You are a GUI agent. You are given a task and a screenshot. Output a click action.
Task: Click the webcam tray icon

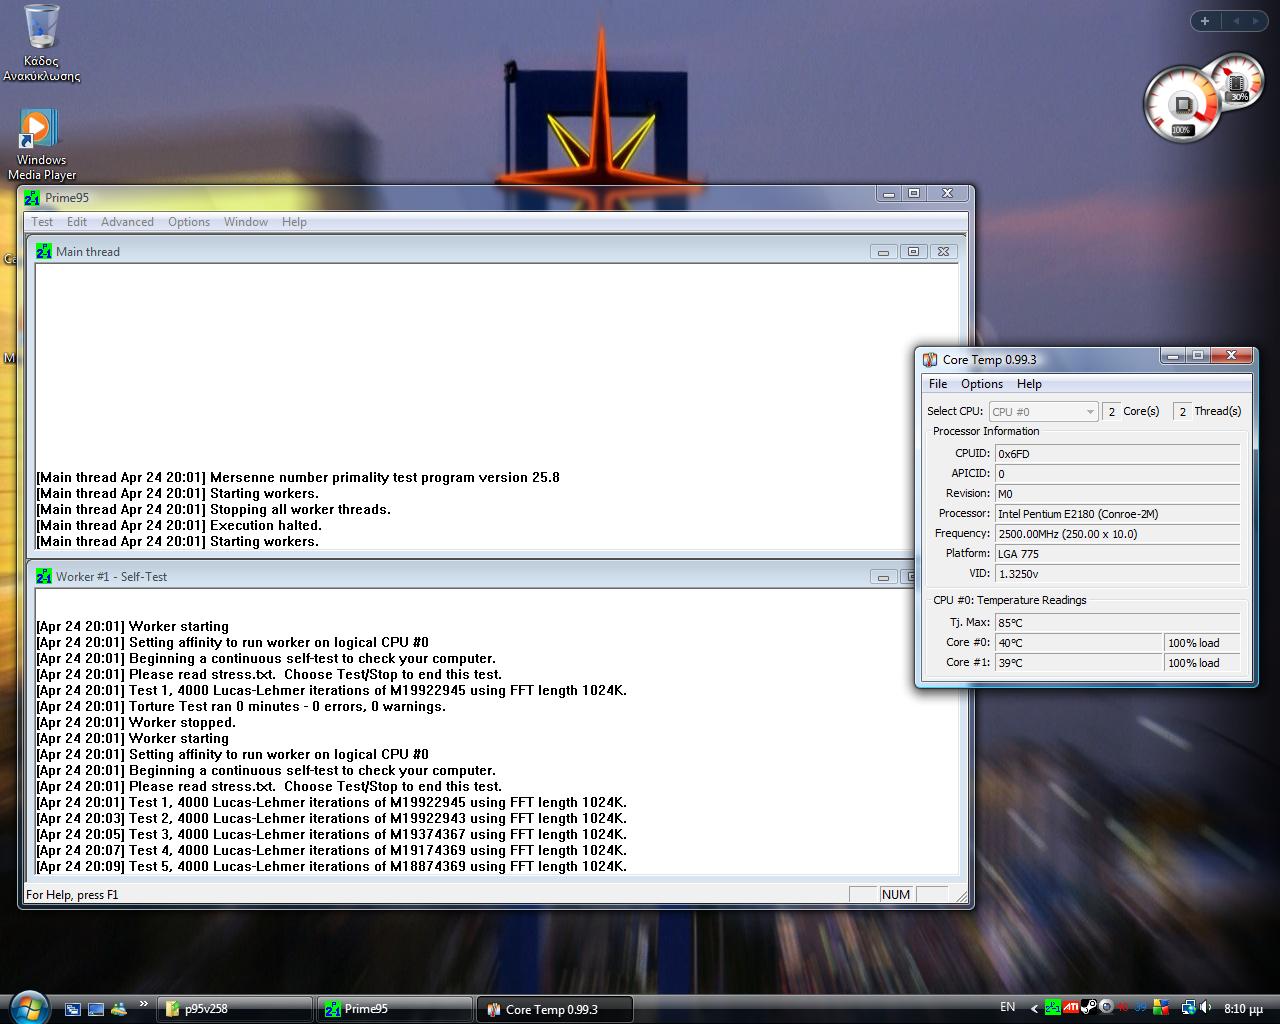coord(1106,1008)
